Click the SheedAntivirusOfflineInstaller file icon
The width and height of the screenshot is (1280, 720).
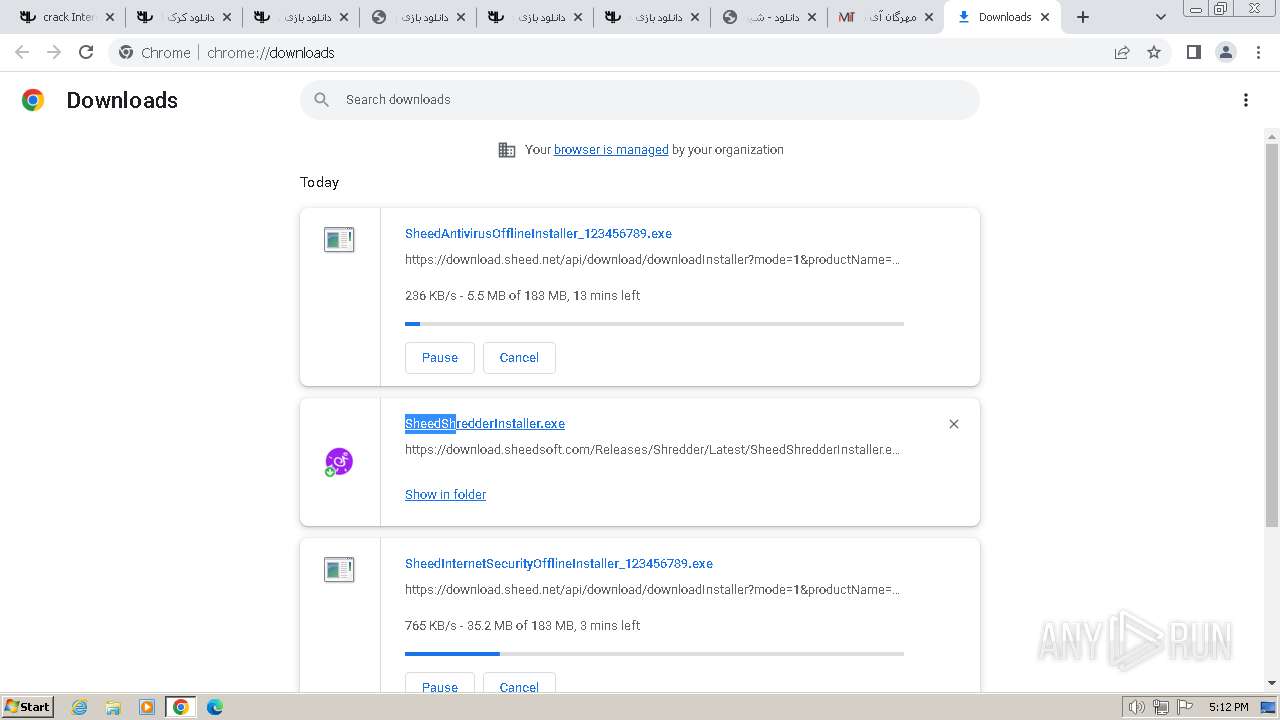click(x=339, y=240)
